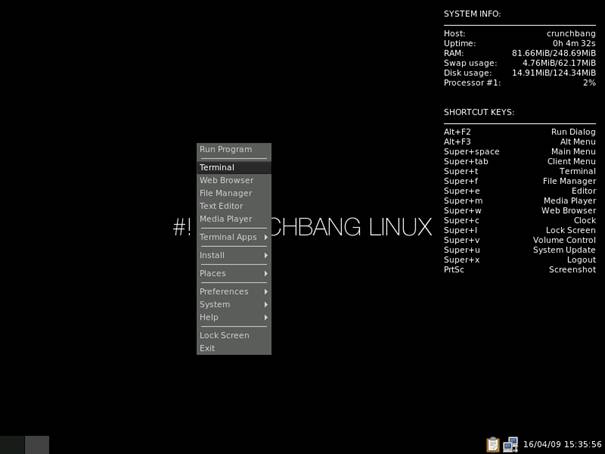
Task: Start Media Player from the menu
Action: [x=234, y=219]
